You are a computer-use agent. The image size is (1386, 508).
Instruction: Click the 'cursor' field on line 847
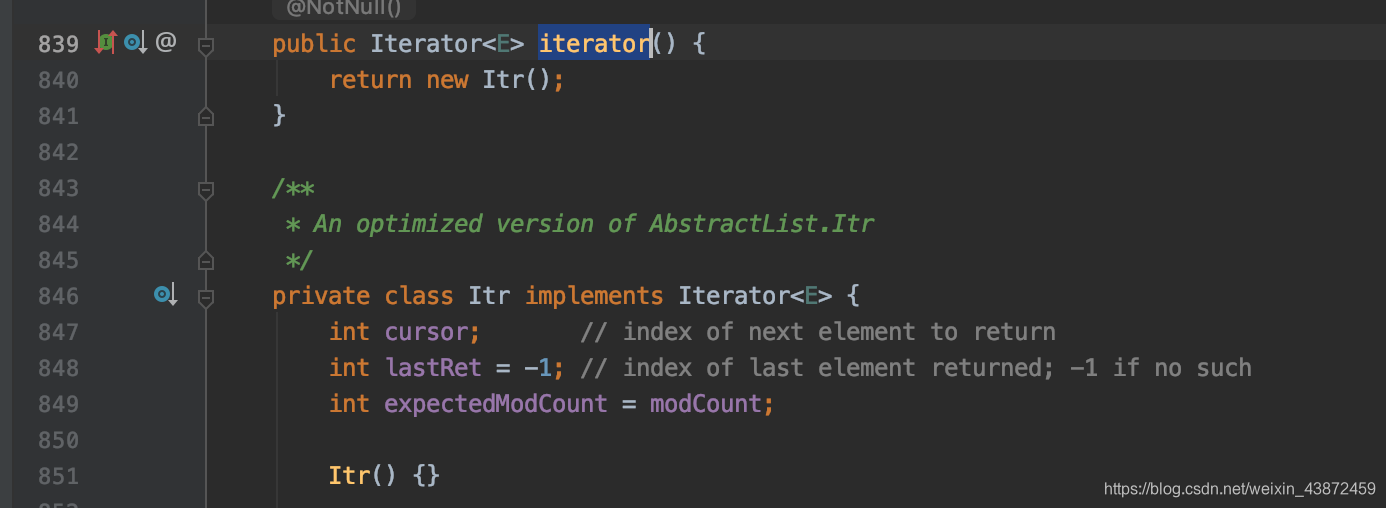point(426,332)
